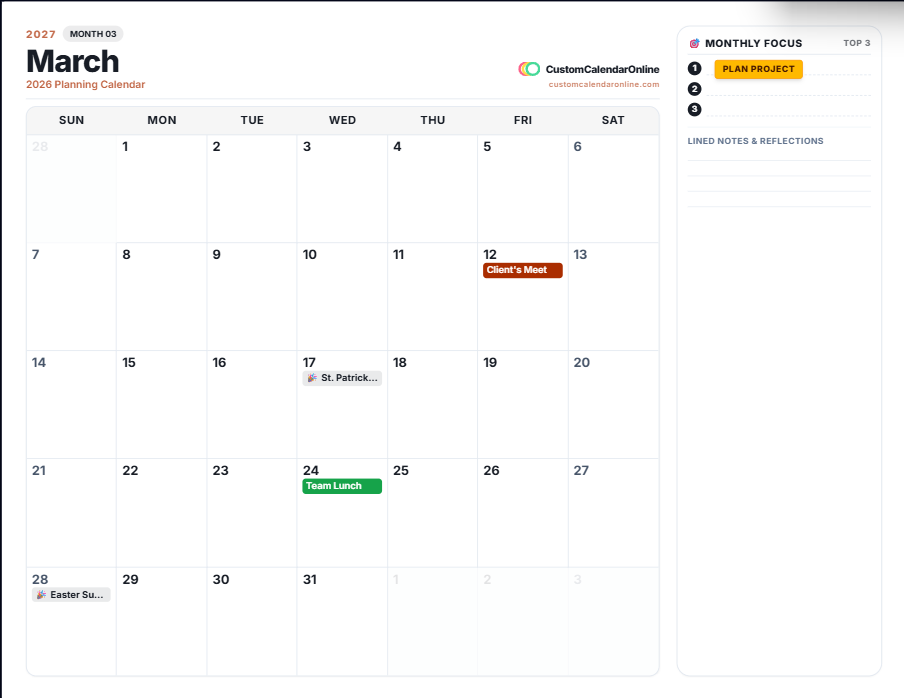Select focus item number 1 bullet
This screenshot has width=904, height=698.
694,69
